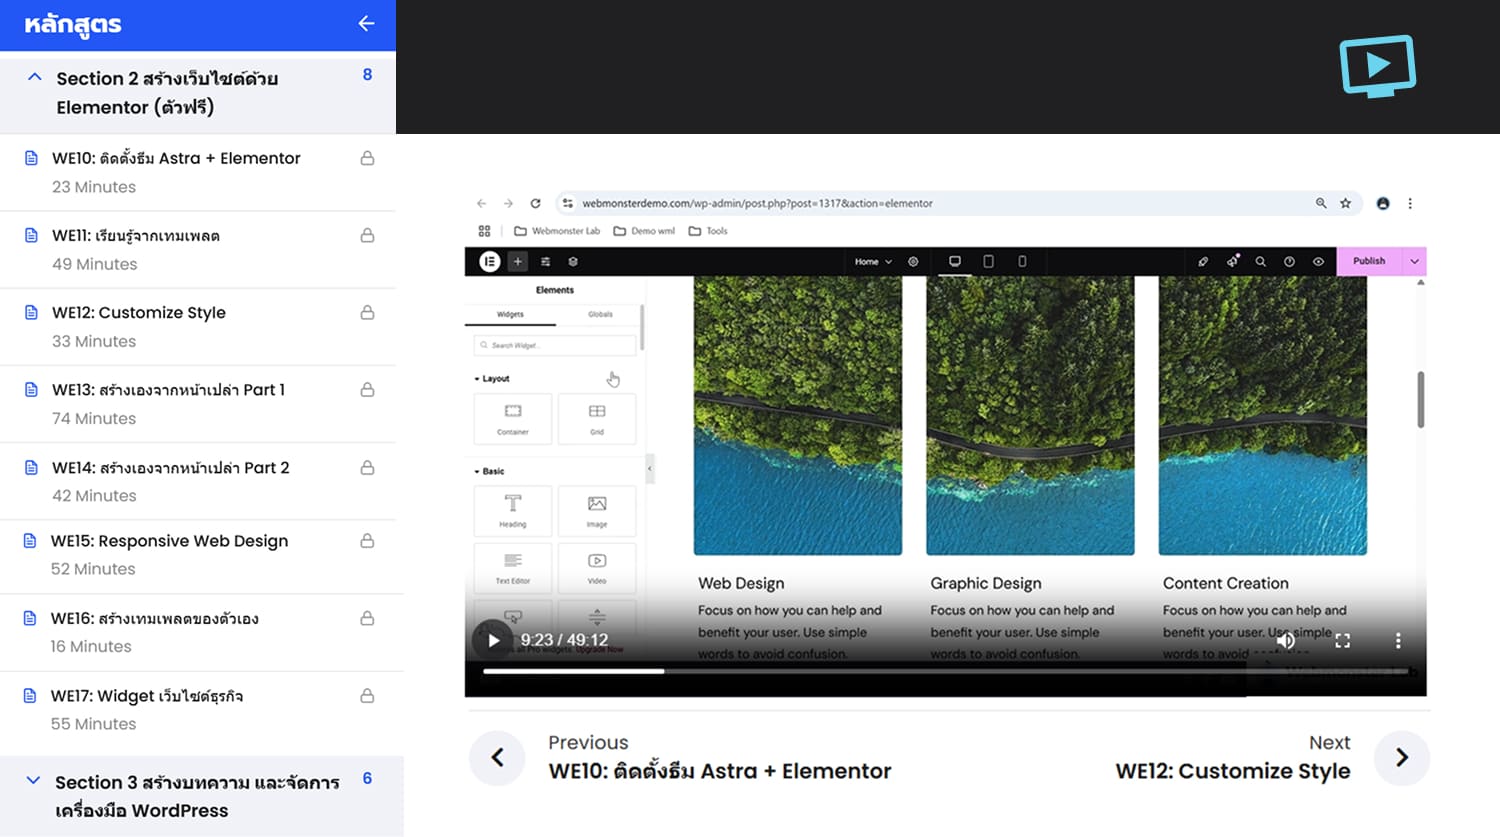This screenshot has height=837, width=1500.
Task: Go to next lesson arrow button
Action: (1402, 757)
